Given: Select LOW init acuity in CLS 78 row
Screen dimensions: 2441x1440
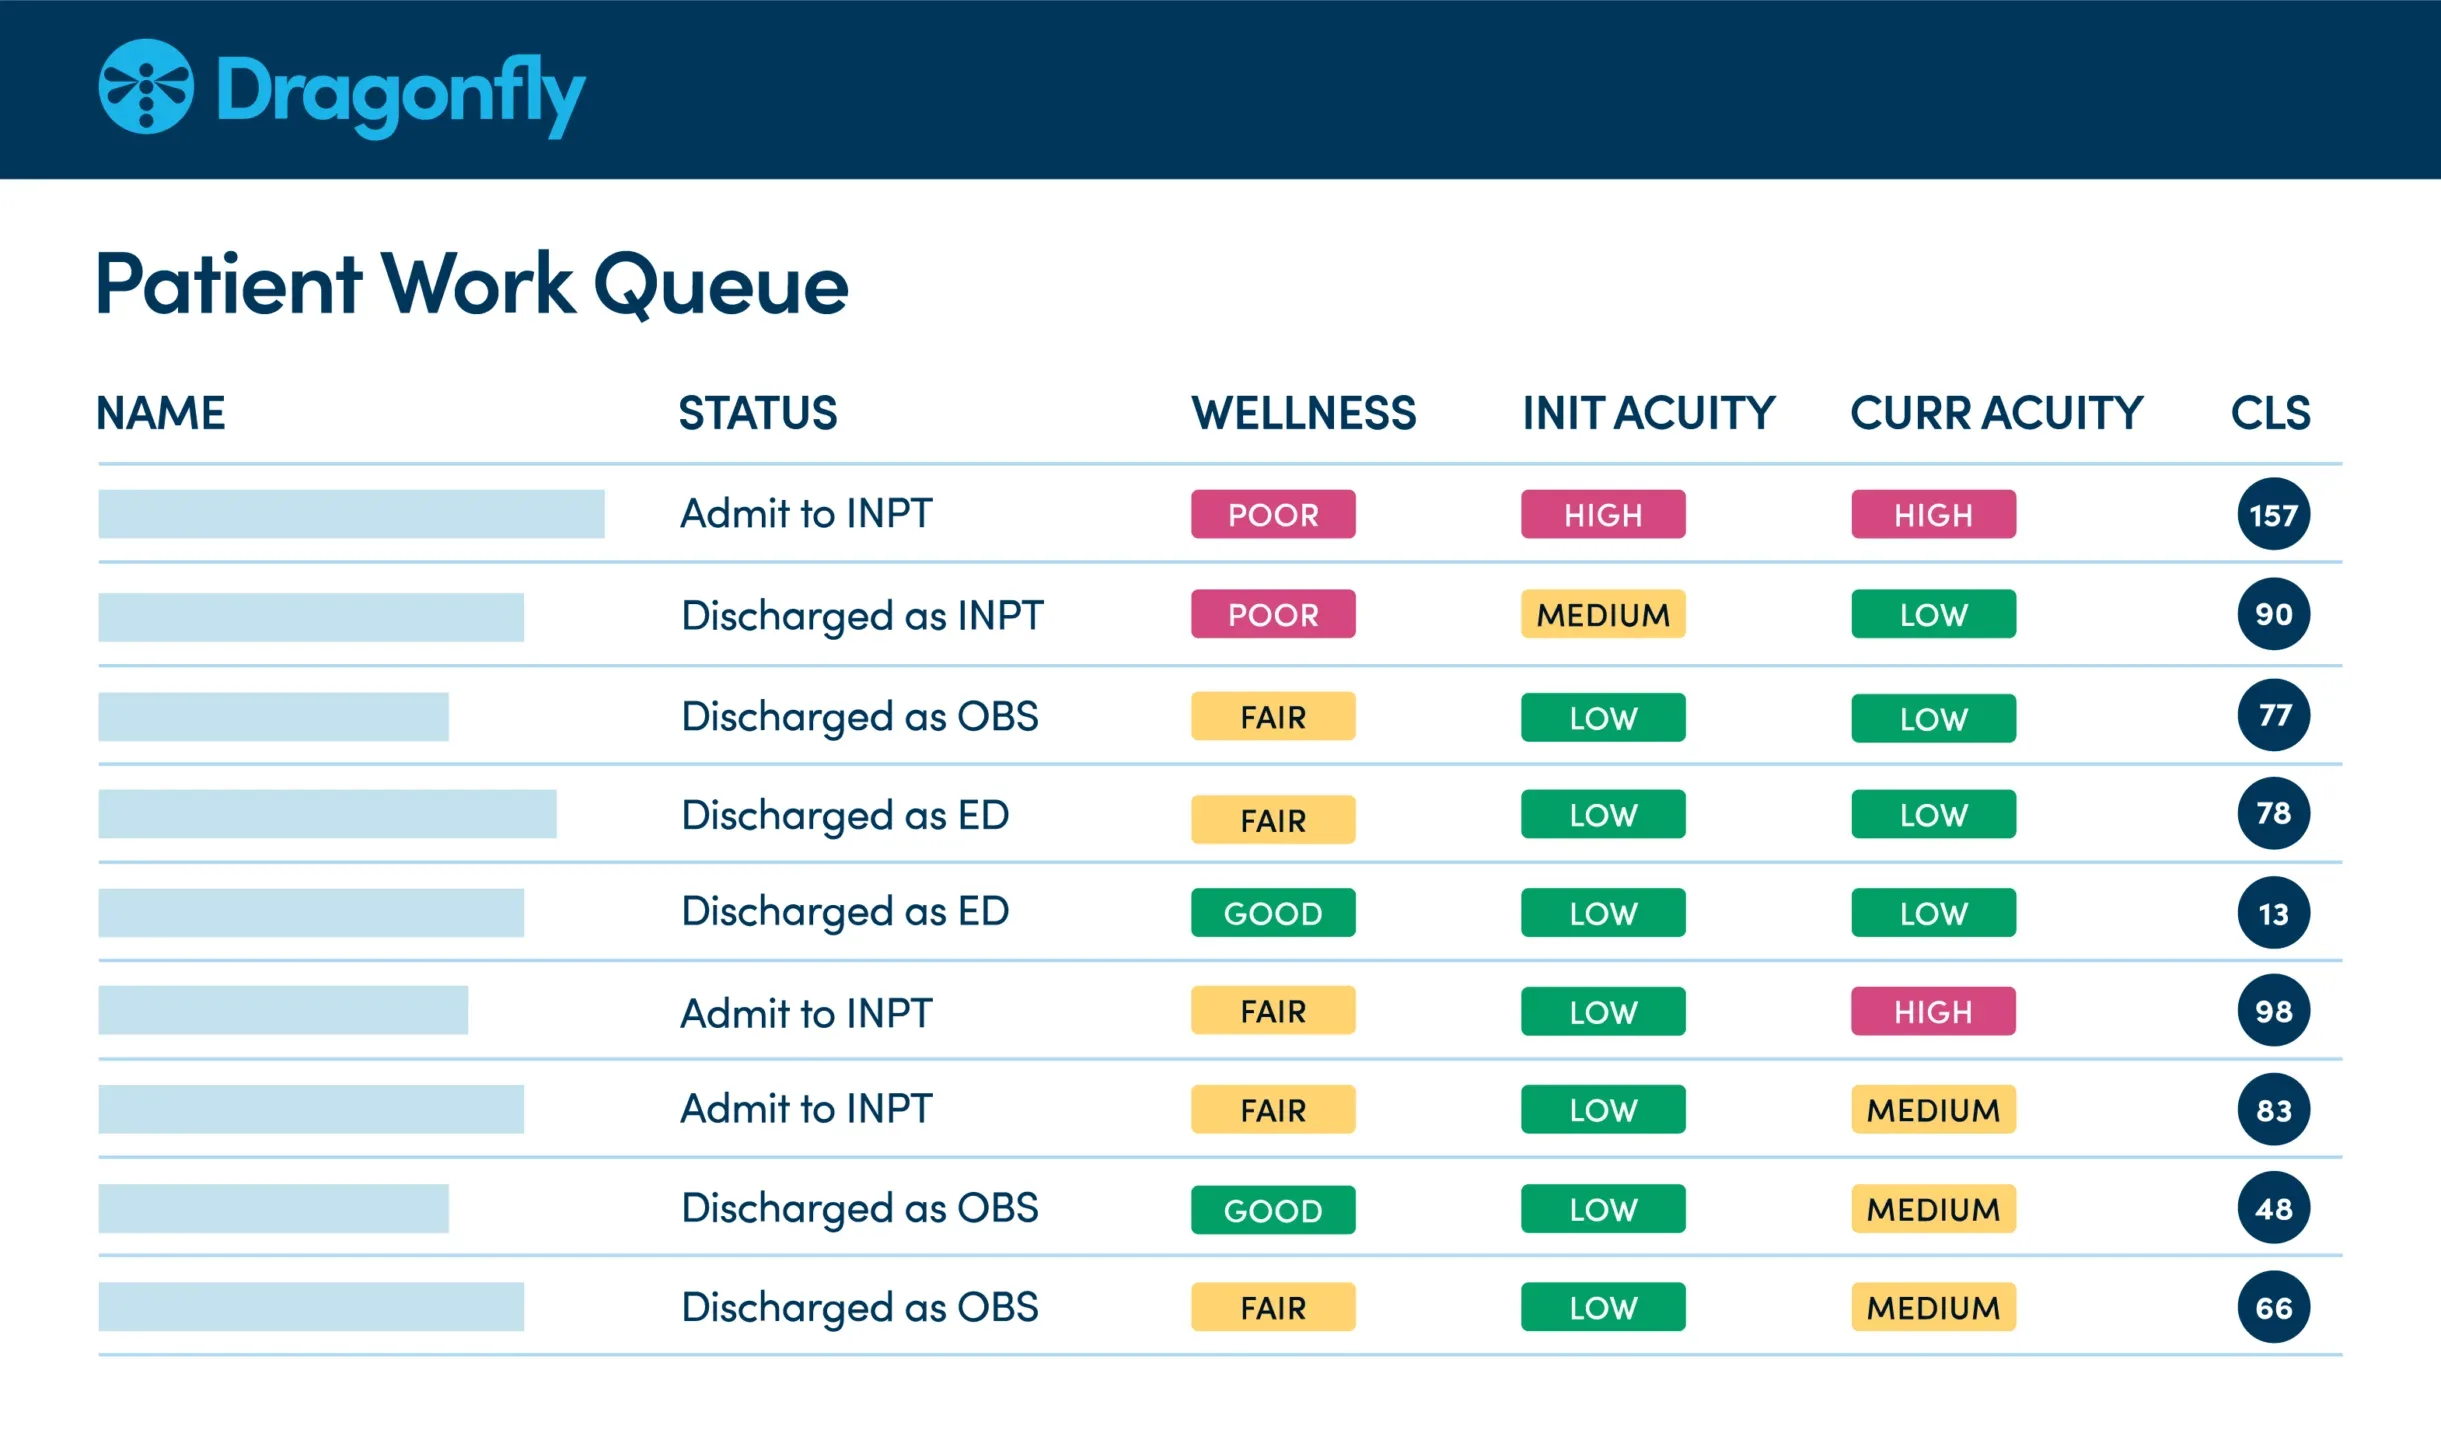Looking at the screenshot, I should 1603,814.
